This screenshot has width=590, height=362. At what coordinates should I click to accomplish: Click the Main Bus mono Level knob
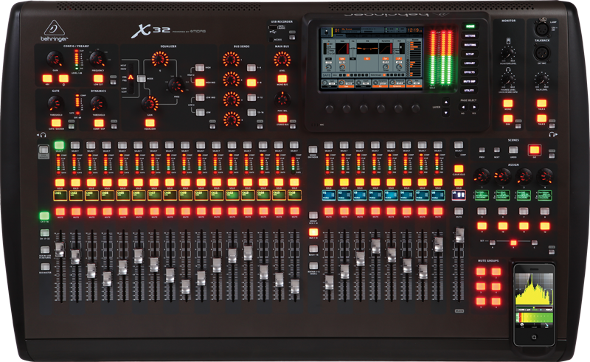[282, 59]
